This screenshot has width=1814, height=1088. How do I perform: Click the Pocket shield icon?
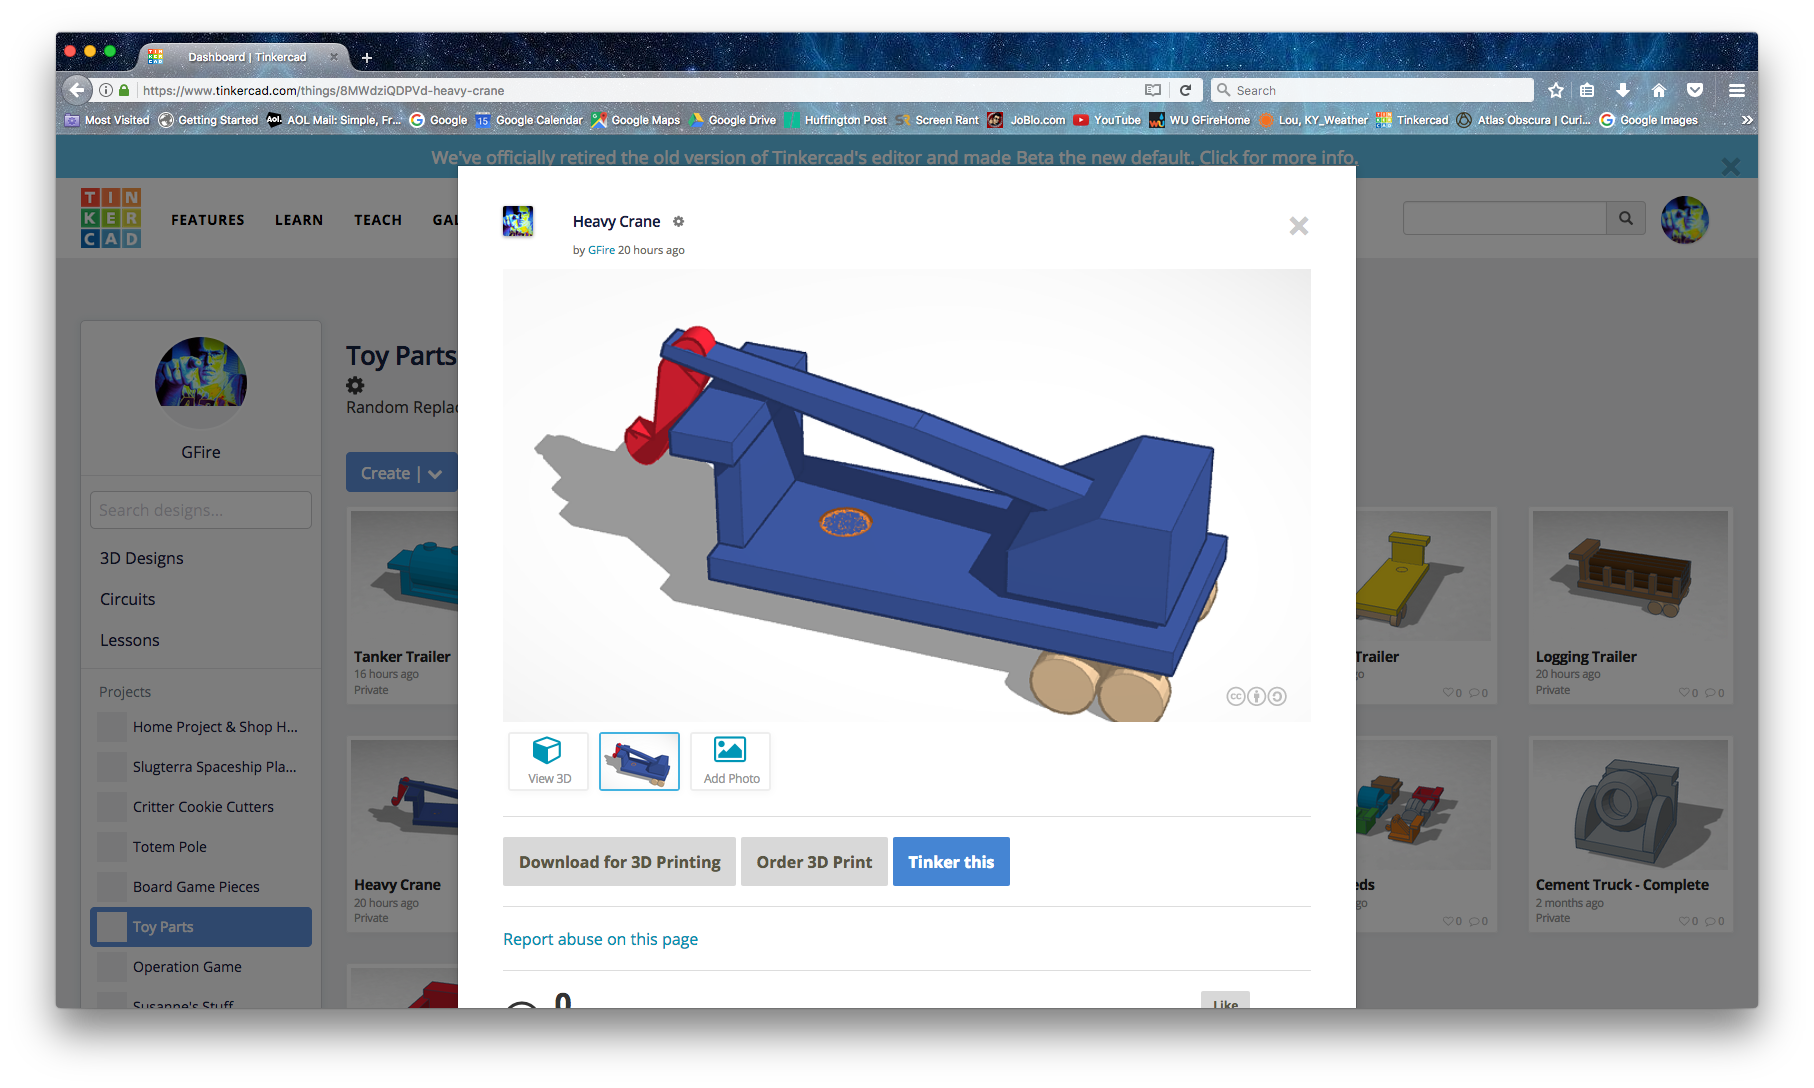(x=1695, y=90)
